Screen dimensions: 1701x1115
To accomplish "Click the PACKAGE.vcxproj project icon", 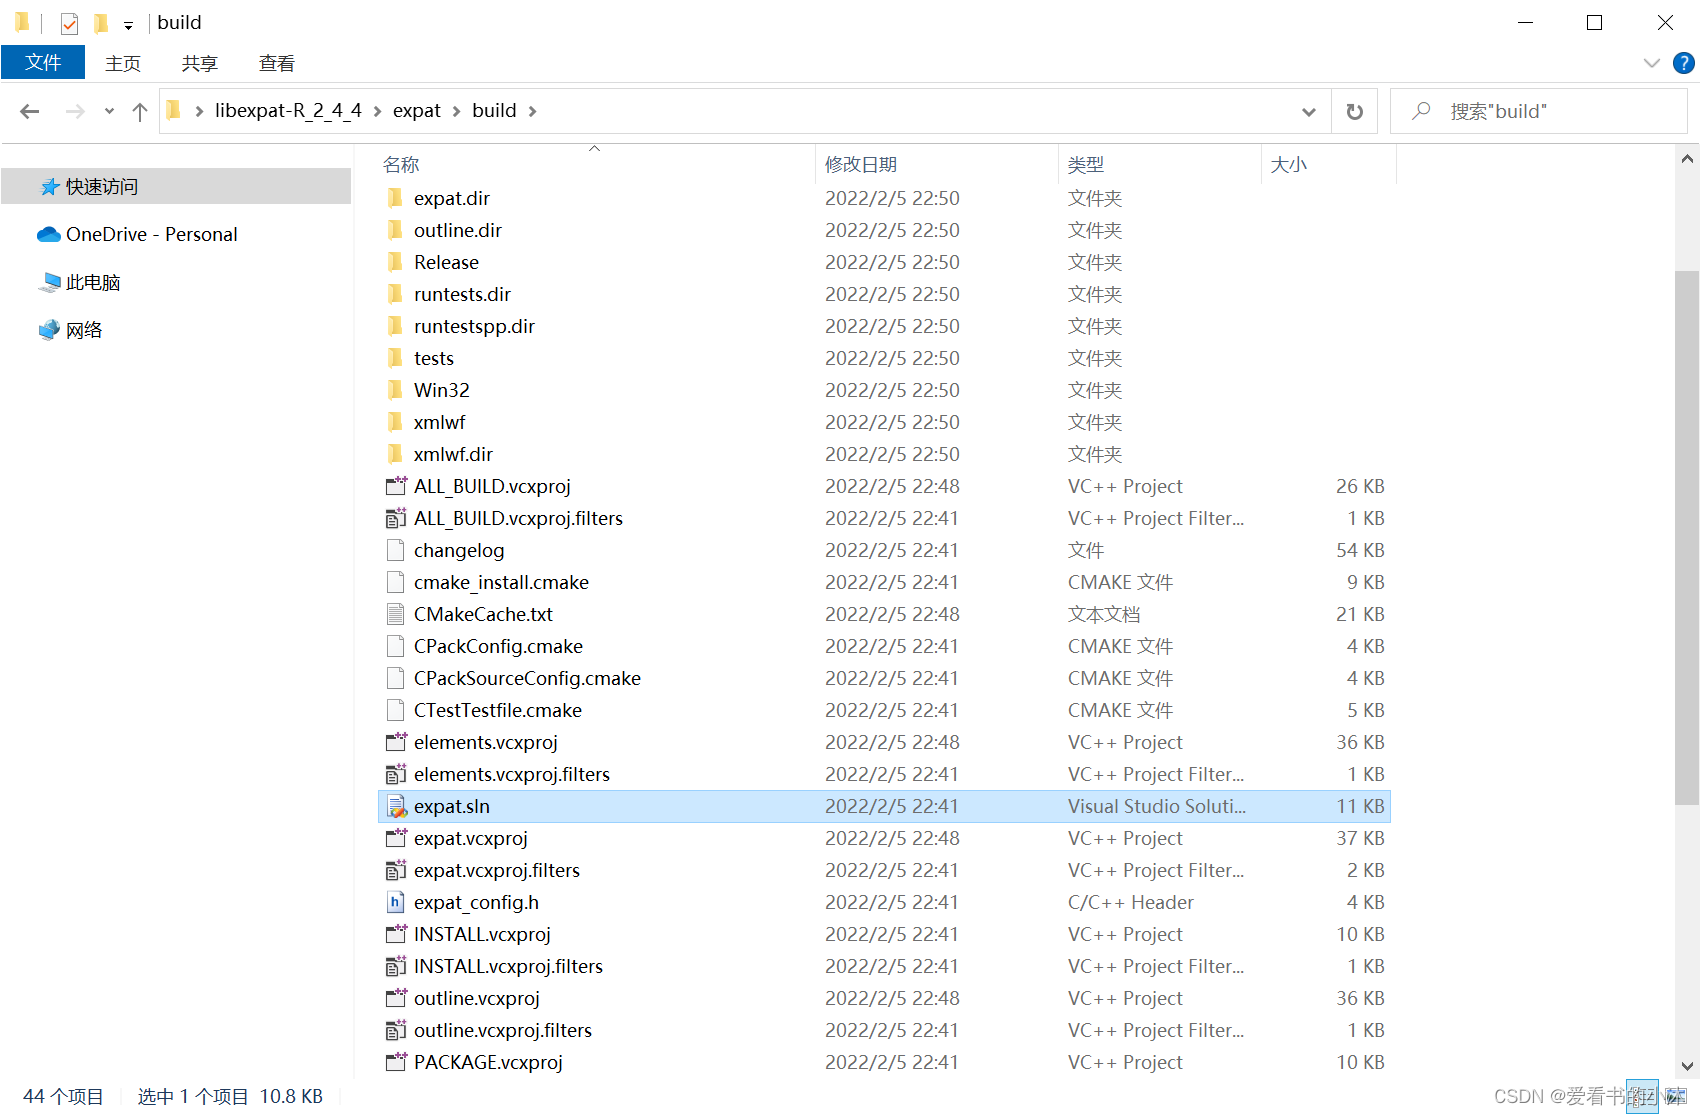I will 396,1062.
